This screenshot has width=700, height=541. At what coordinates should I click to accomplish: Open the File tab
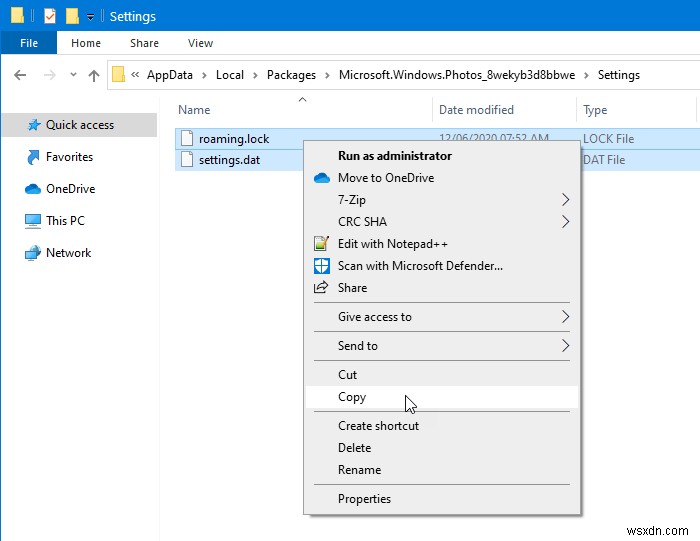[29, 43]
